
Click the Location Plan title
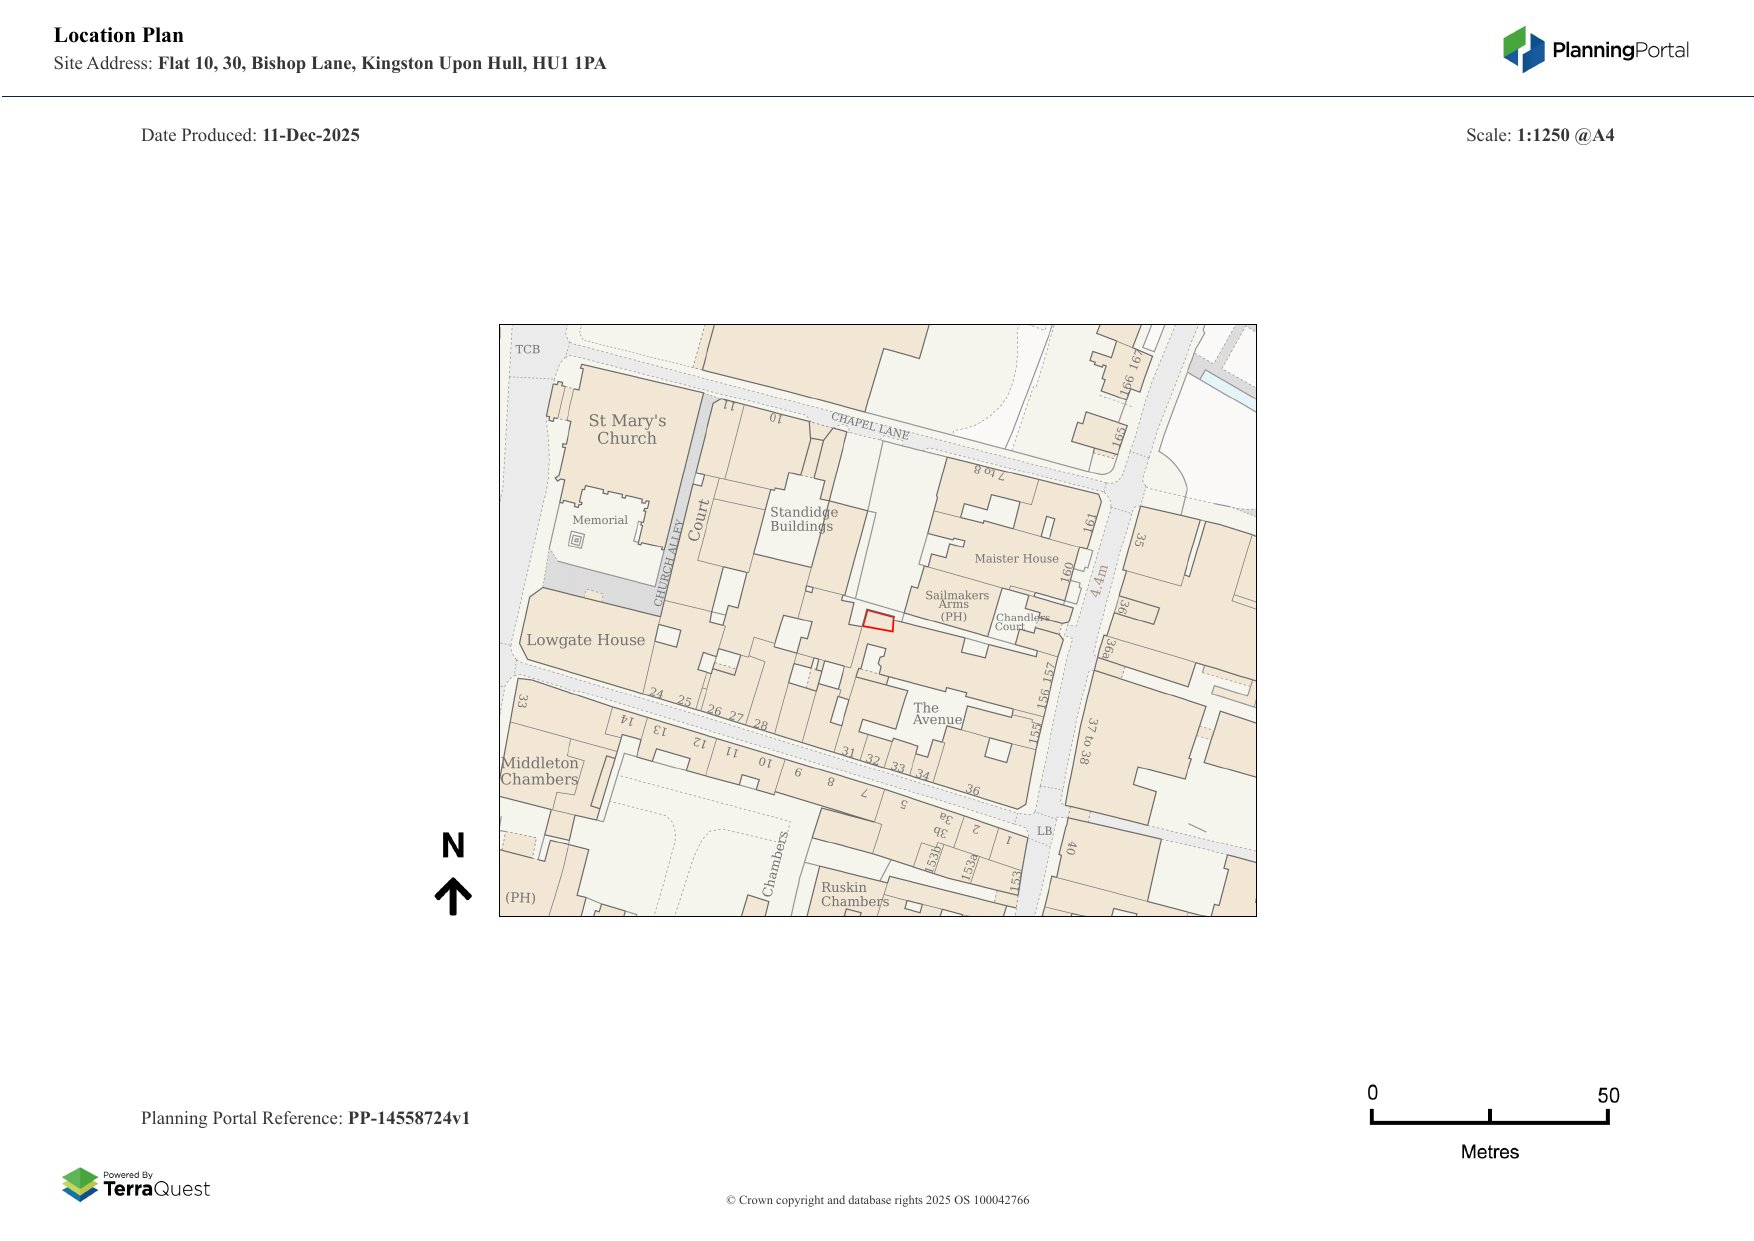(119, 36)
